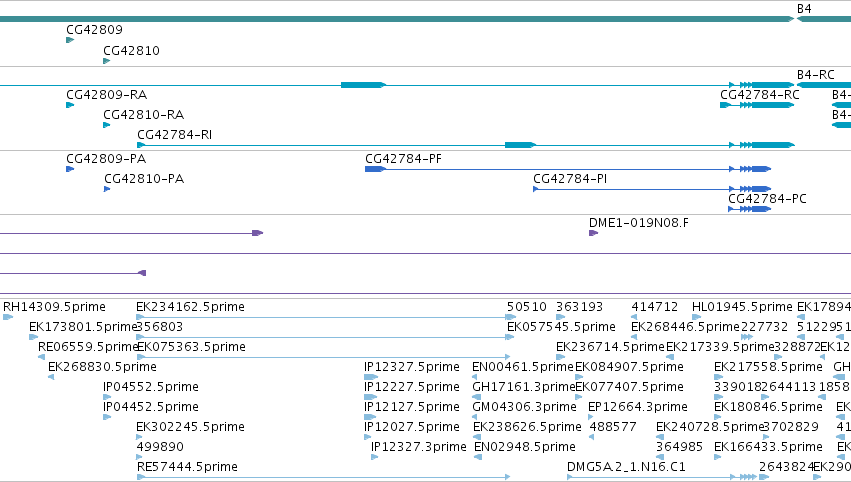This screenshot has height=482, width=851.
Task: Click the CG42784-PI protein label
Action: click(x=570, y=179)
